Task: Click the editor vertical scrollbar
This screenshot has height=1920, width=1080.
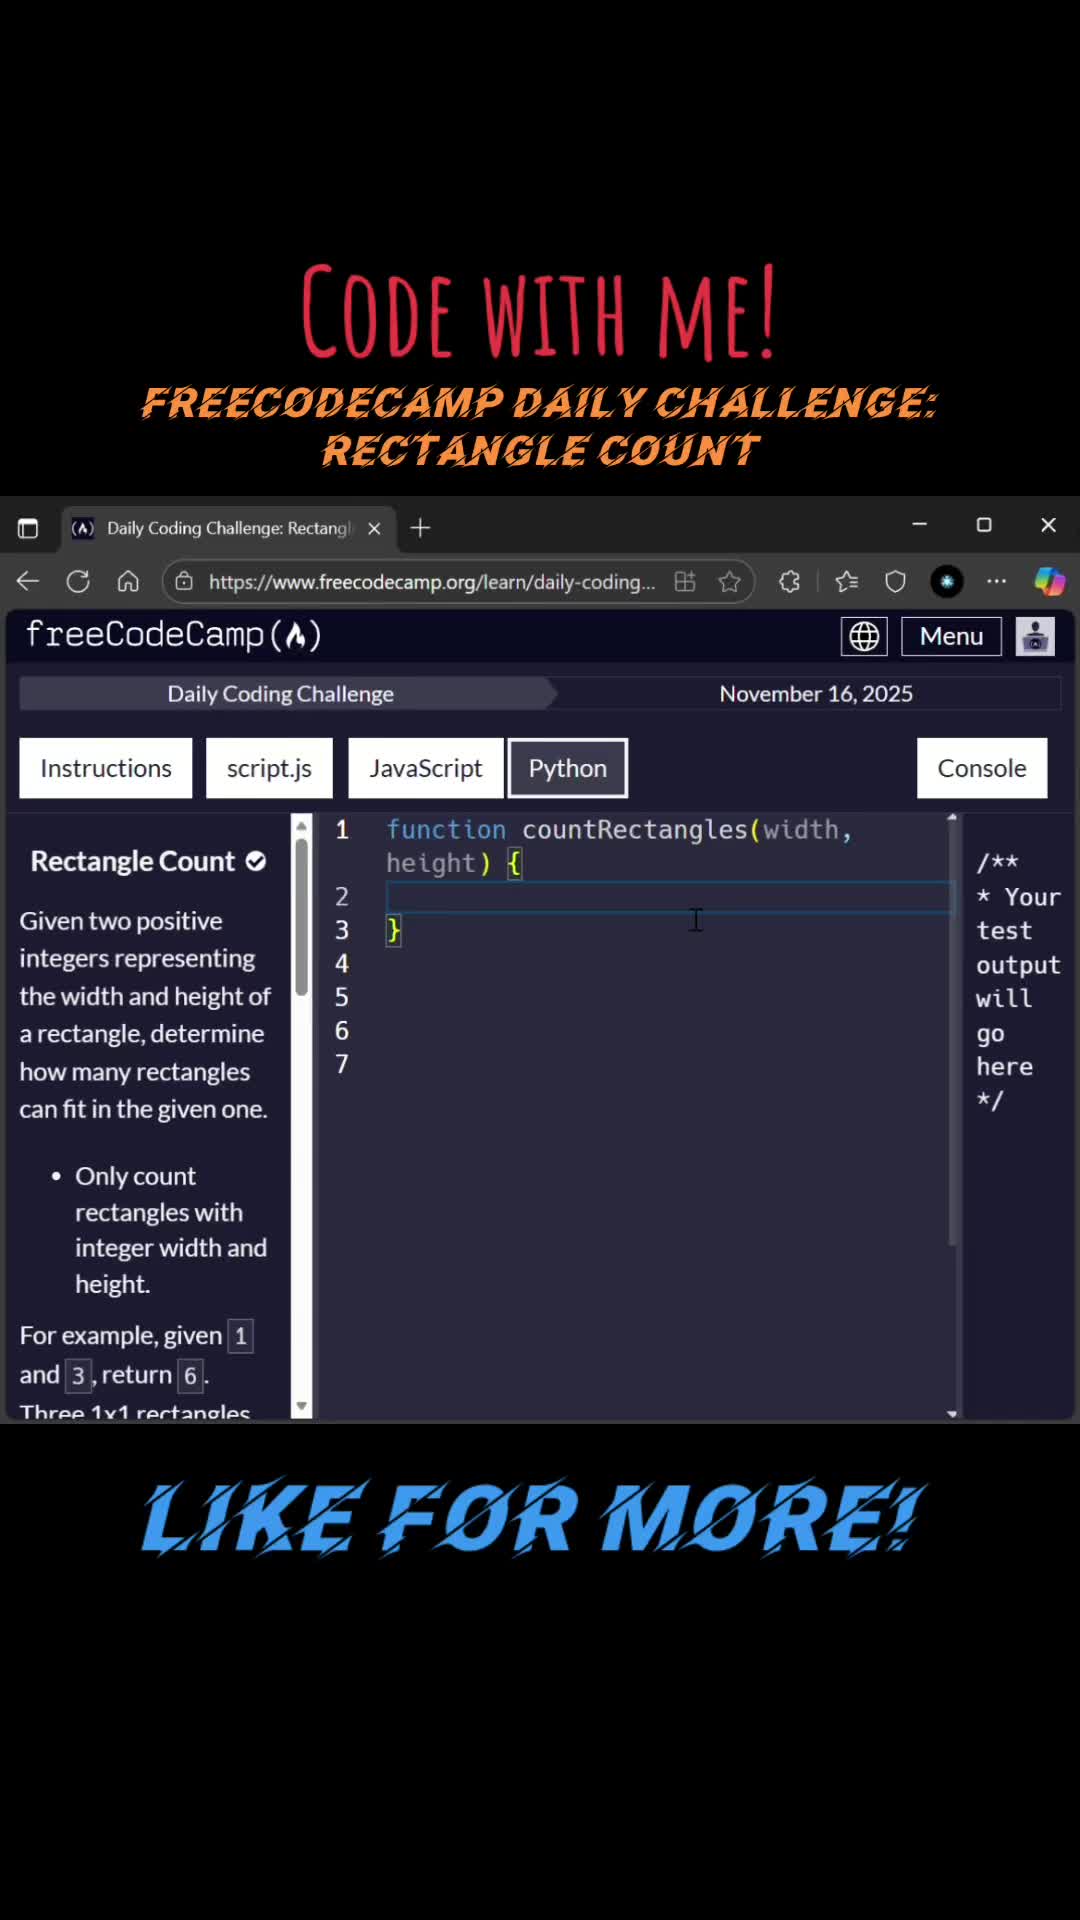Action: pyautogui.click(x=952, y=1035)
